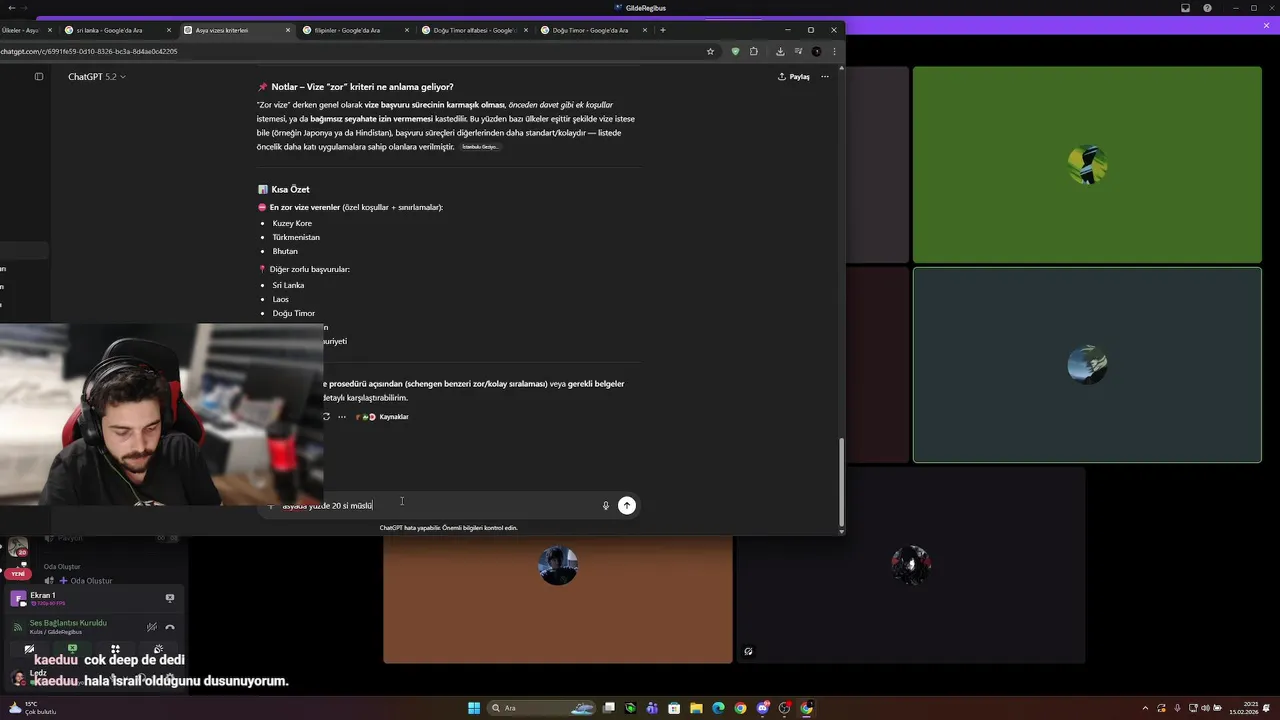Disconnect from Discord voice channel
The image size is (1280, 720).
170,627
